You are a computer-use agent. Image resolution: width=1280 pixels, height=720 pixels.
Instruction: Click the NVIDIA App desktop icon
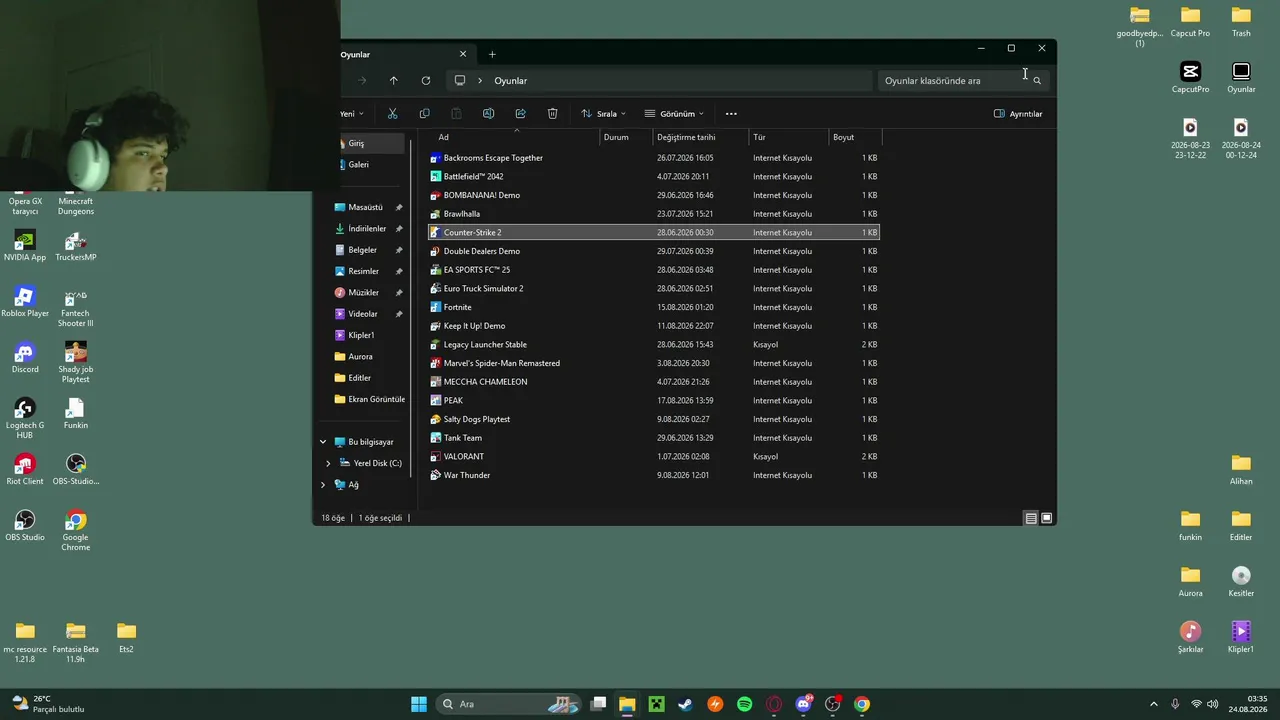click(25, 246)
